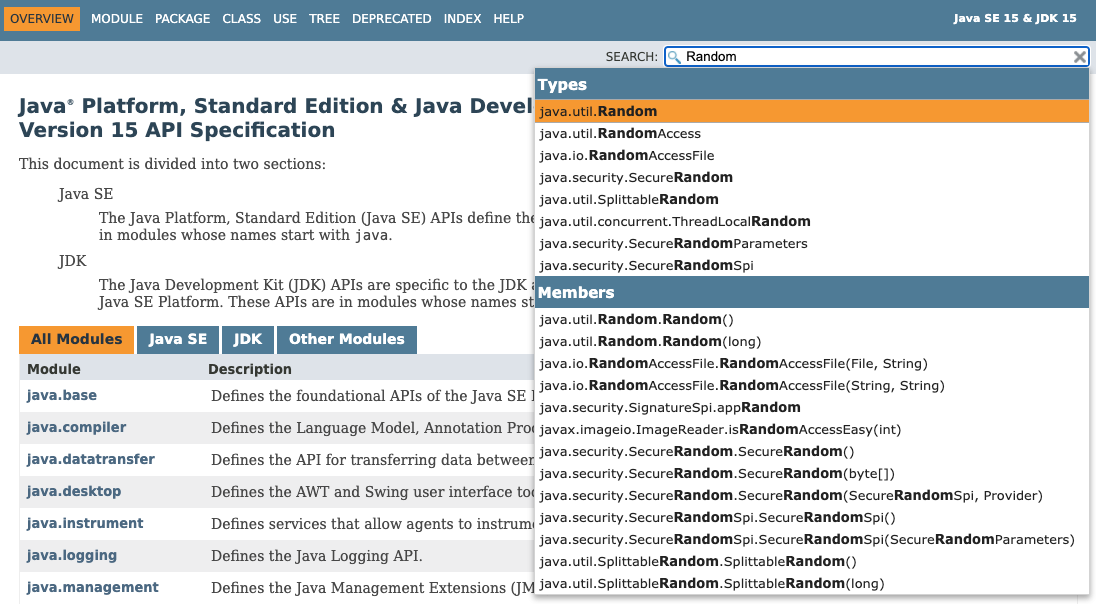The height and width of the screenshot is (604, 1096).
Task: Open the Index navigation link
Action: (x=462, y=19)
